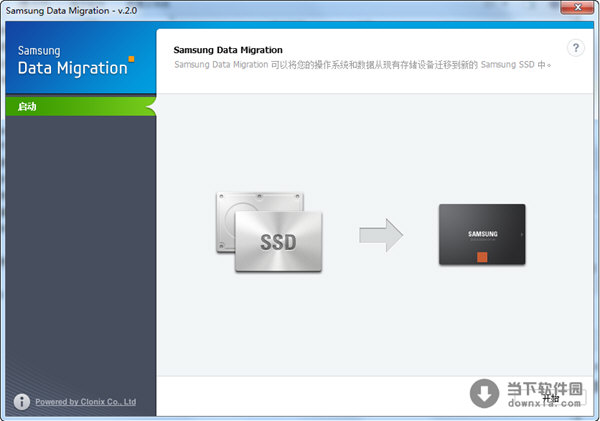The width and height of the screenshot is (600, 421).
Task: Open help via the question mark icon
Action: (x=575, y=48)
